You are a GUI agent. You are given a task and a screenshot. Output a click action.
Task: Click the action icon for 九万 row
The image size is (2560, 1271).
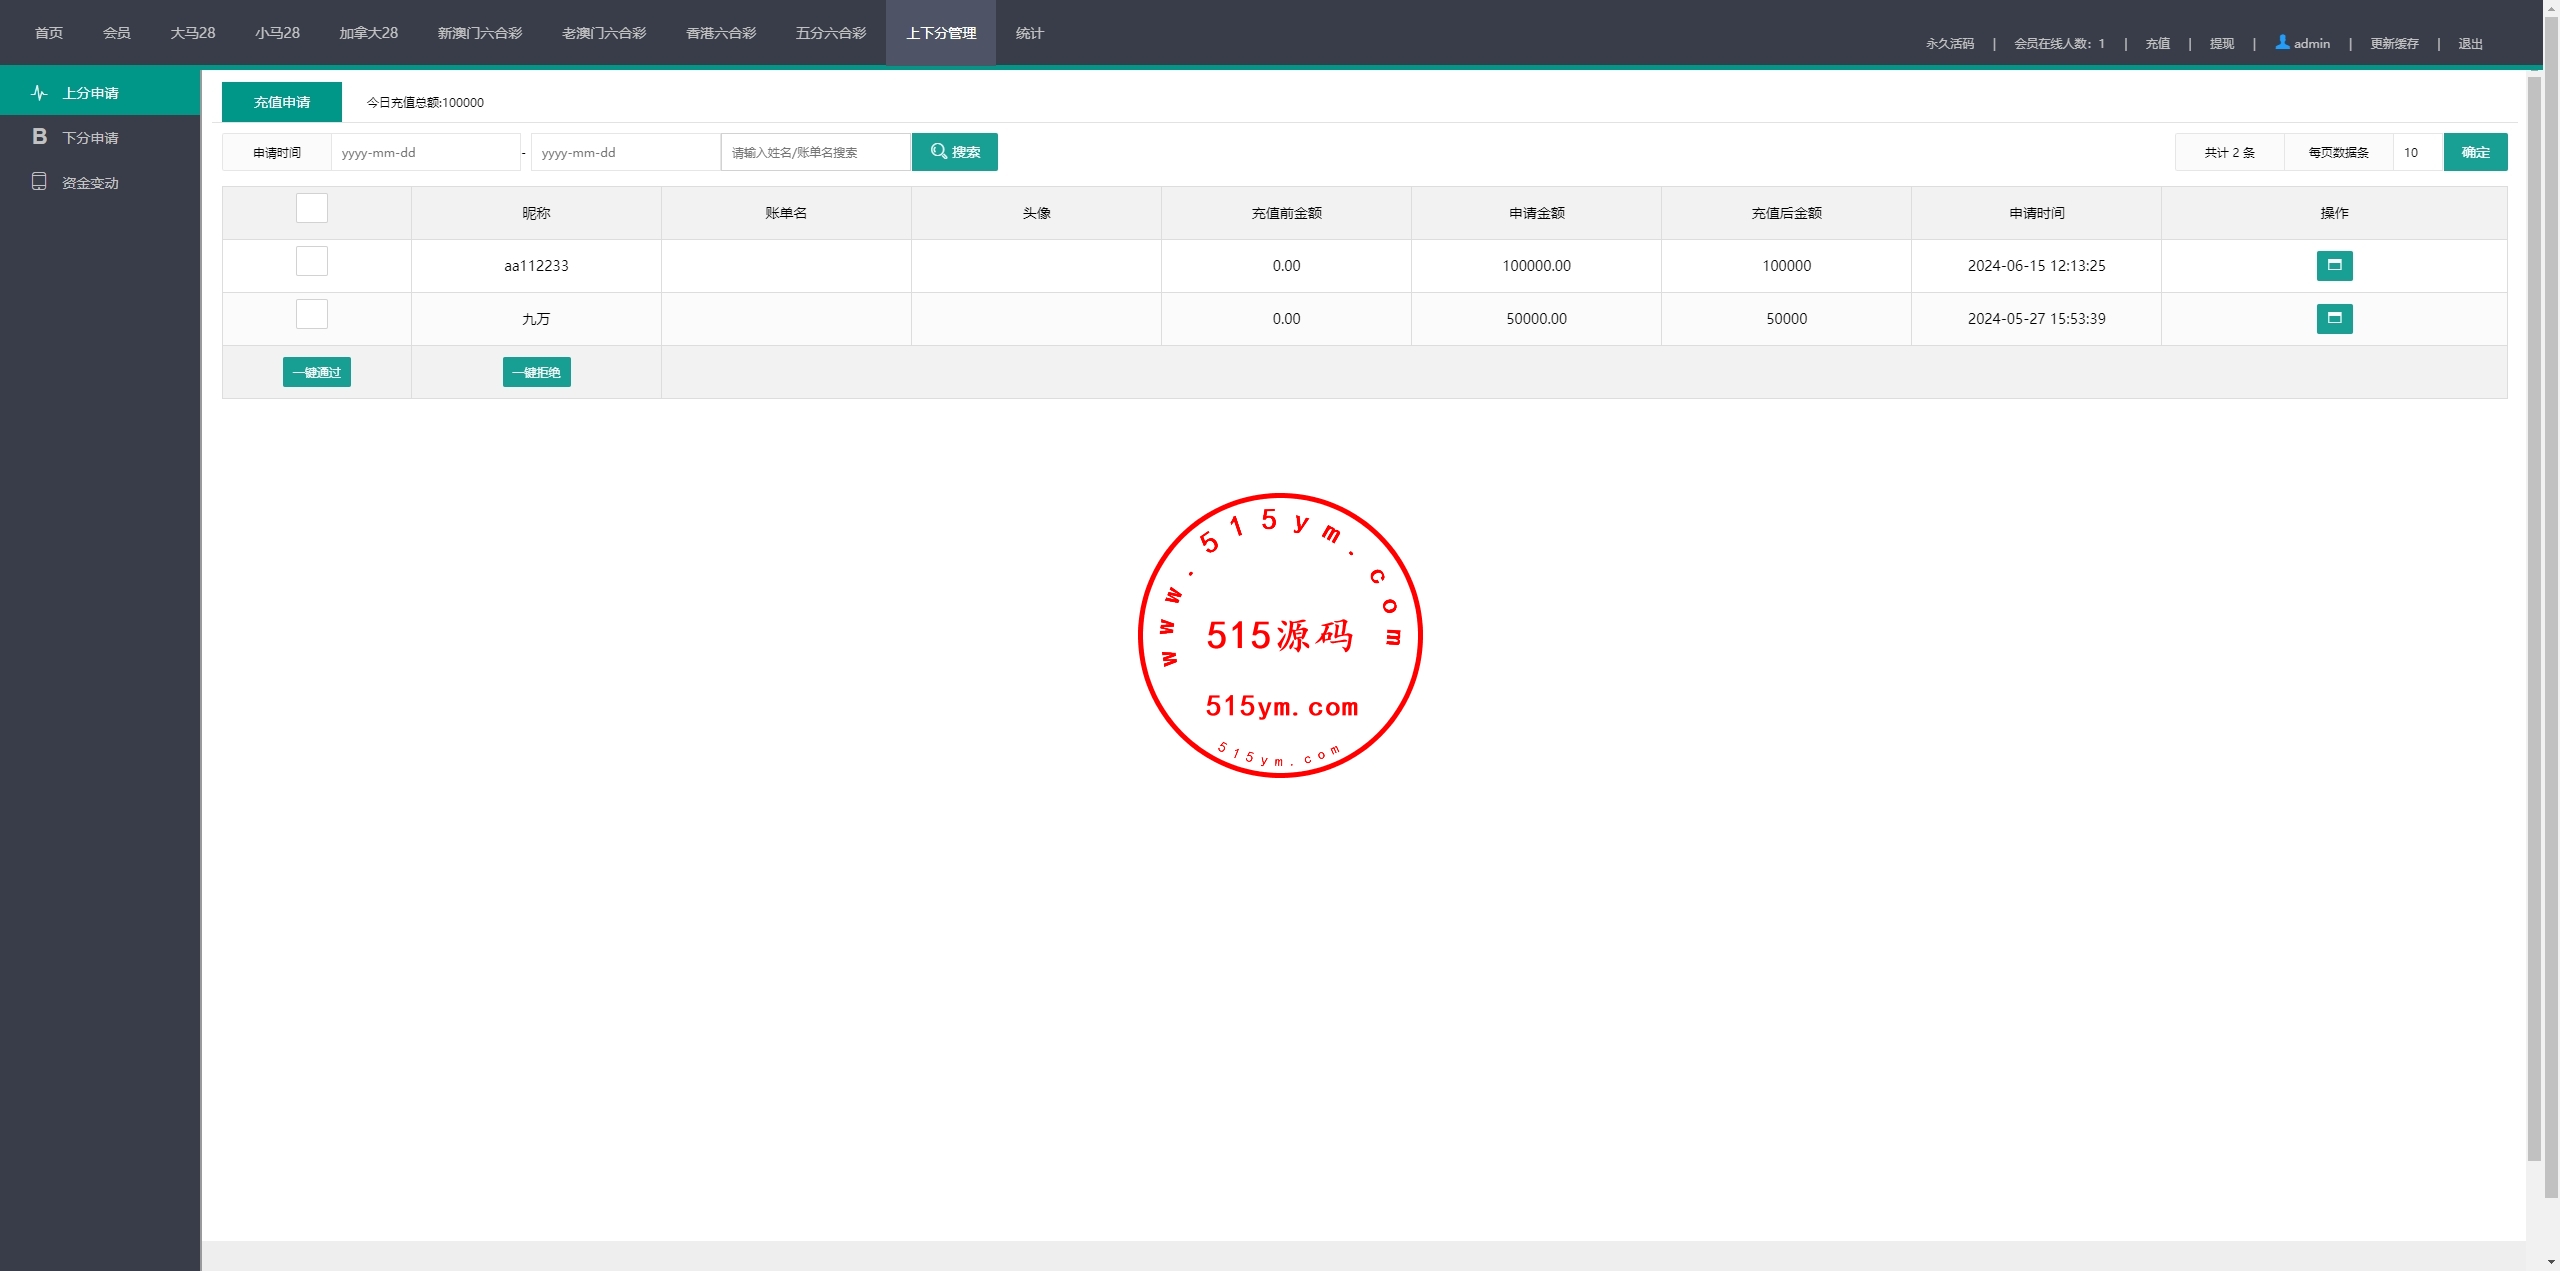click(x=2334, y=319)
